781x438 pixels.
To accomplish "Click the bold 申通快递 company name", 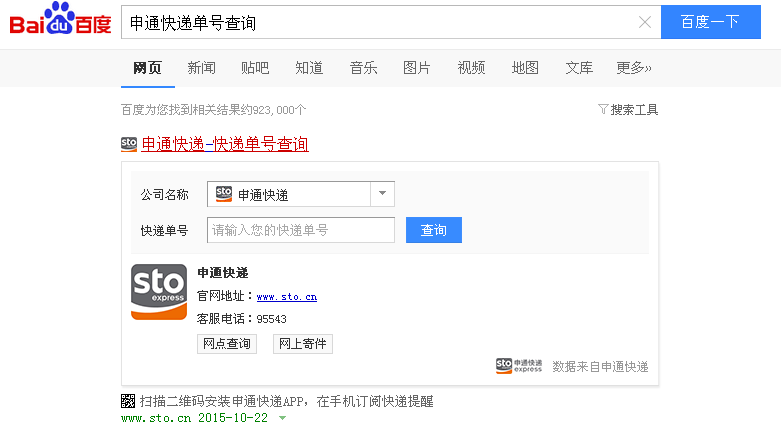I will [223, 273].
